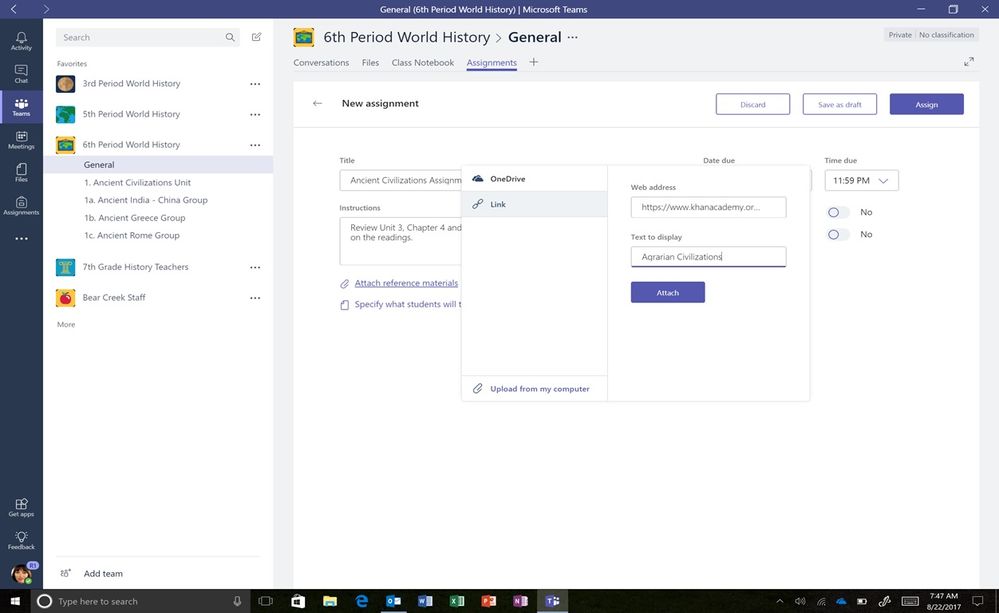Go back with title bar arrow
Image resolution: width=999 pixels, height=613 pixels.
point(14,9)
